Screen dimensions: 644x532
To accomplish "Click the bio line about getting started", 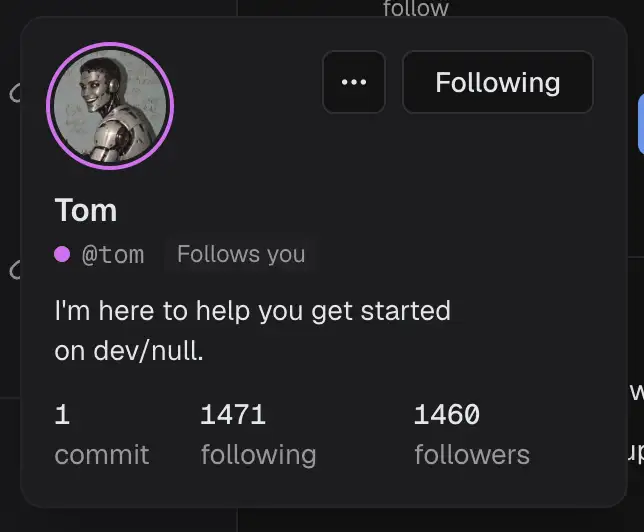I will [x=252, y=311].
